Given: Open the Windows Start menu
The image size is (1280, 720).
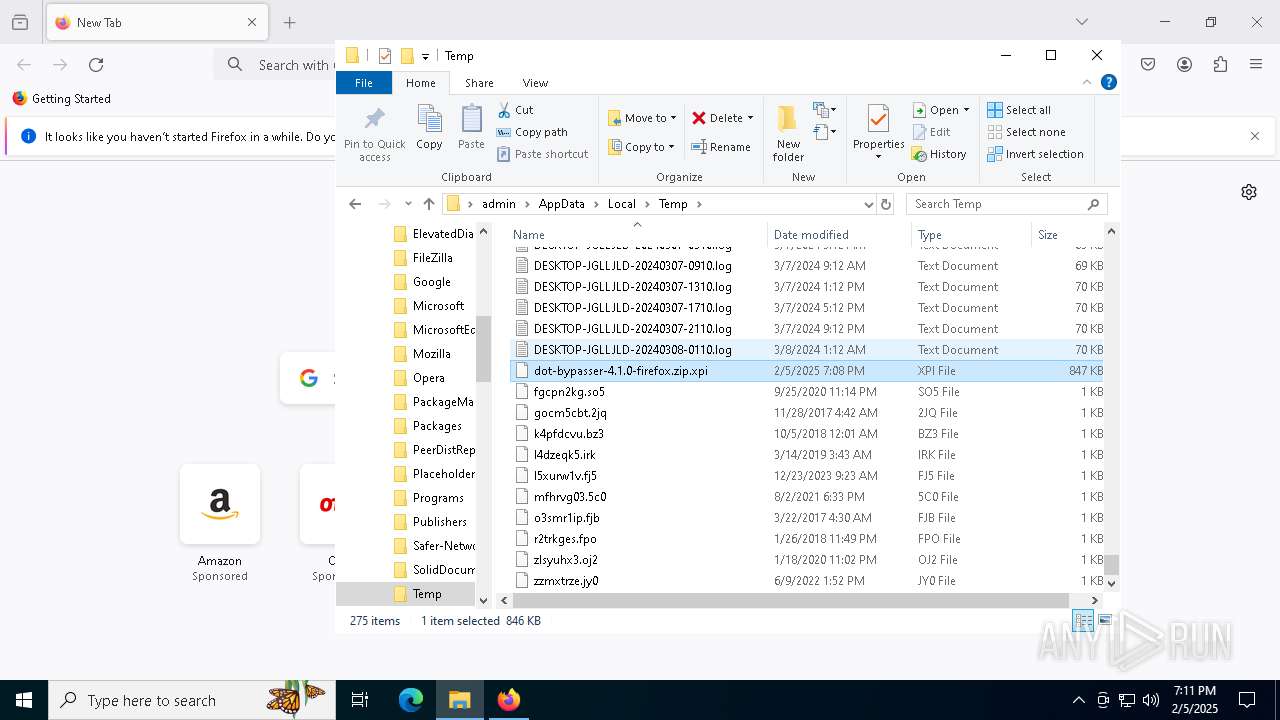Looking at the screenshot, I should point(24,700).
